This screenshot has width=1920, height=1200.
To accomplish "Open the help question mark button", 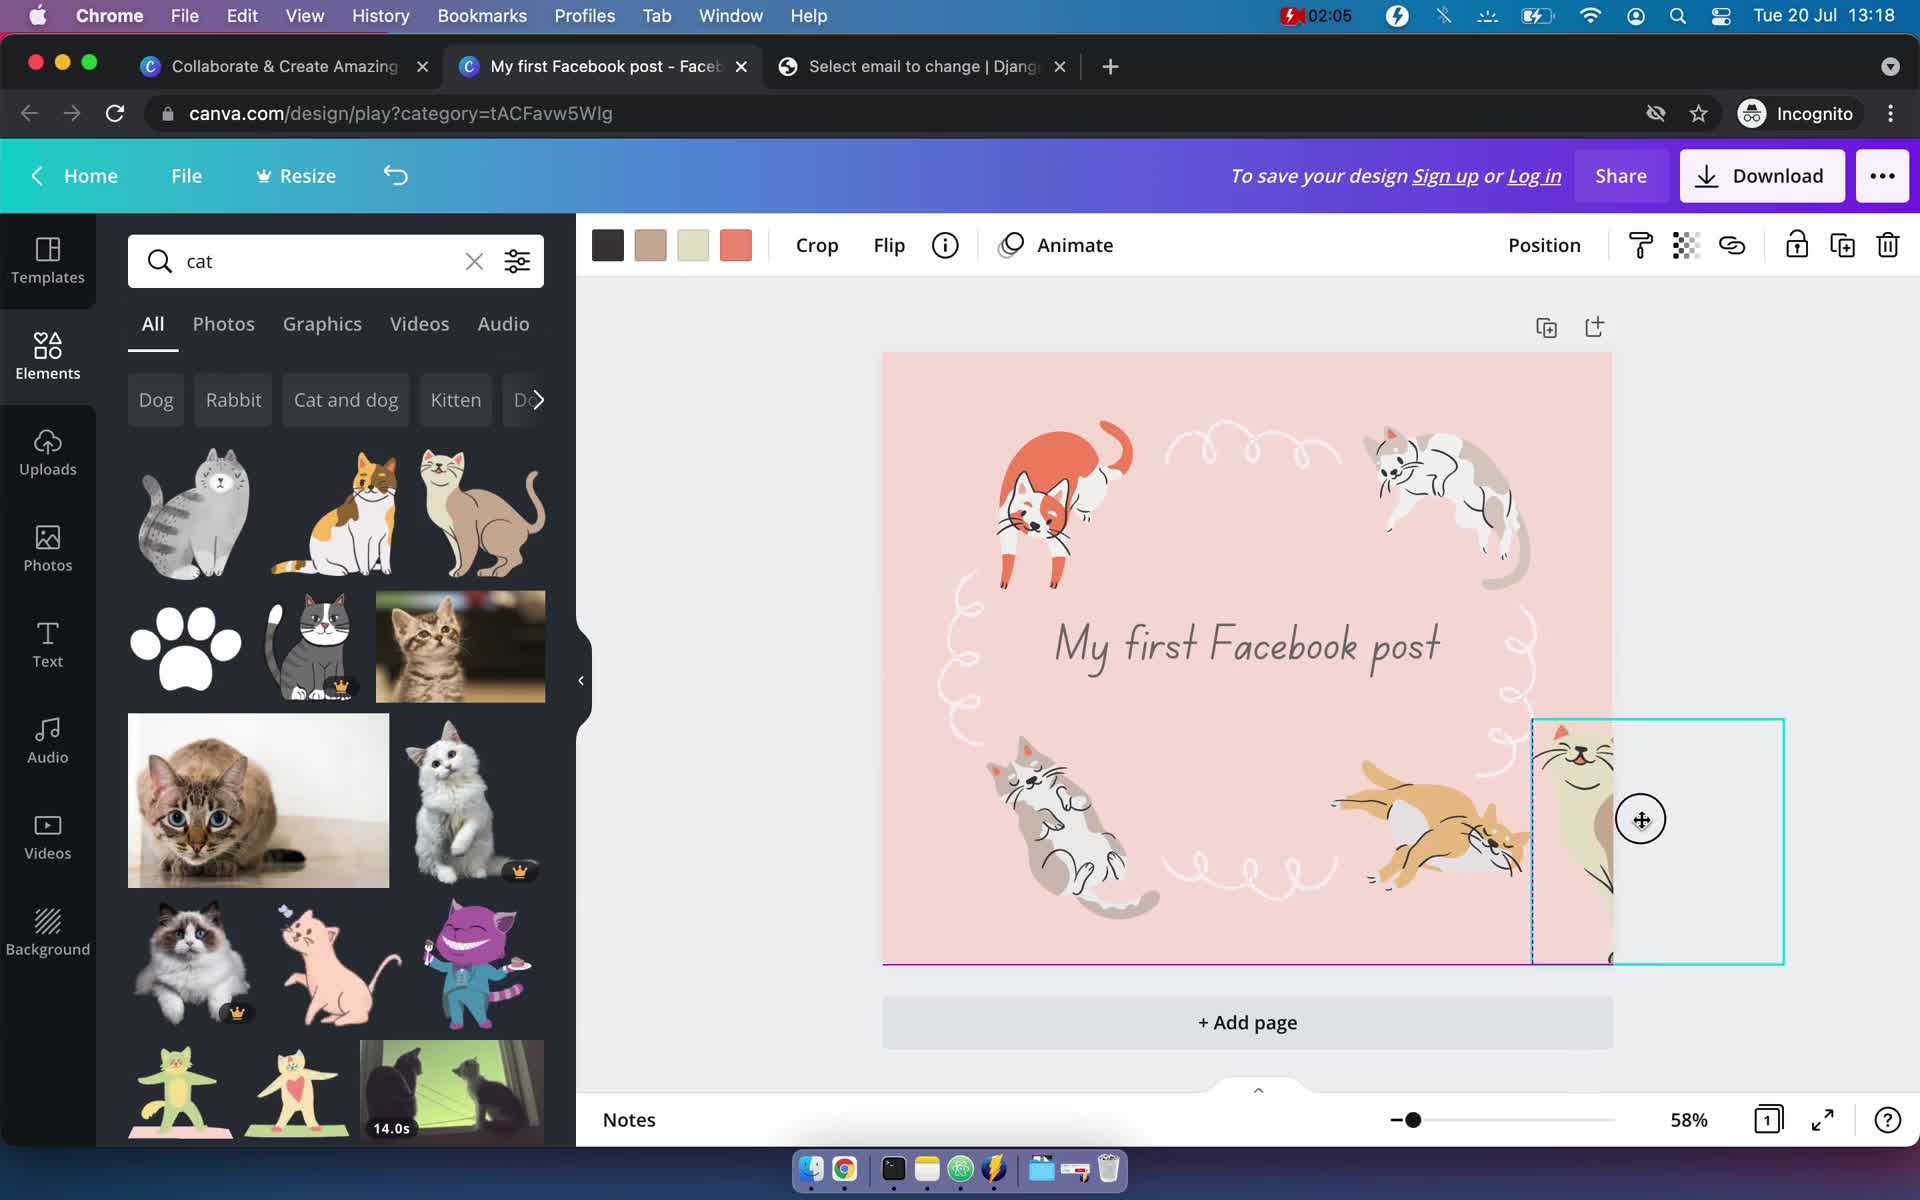I will tap(1887, 1120).
